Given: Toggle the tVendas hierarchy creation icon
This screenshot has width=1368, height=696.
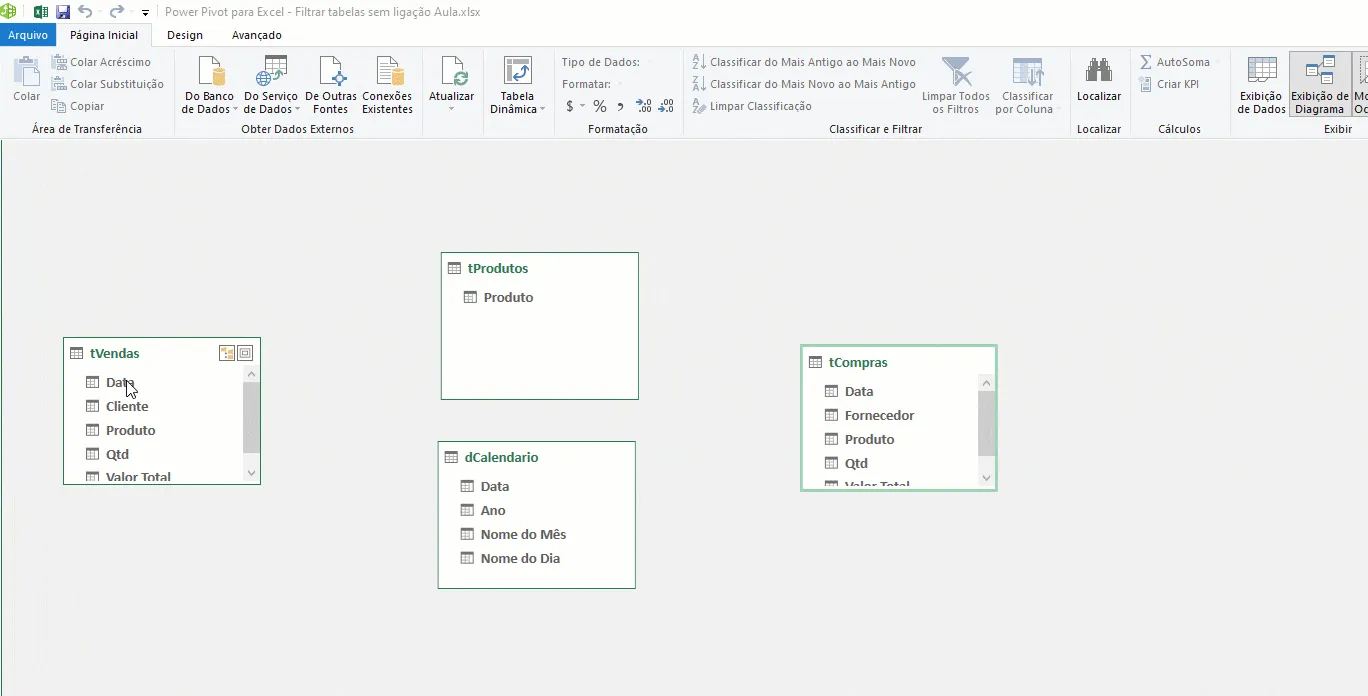Looking at the screenshot, I should (227, 353).
